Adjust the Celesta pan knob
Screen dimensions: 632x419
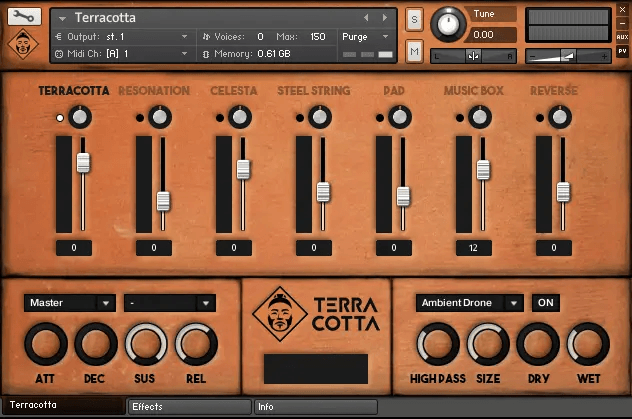coord(240,117)
